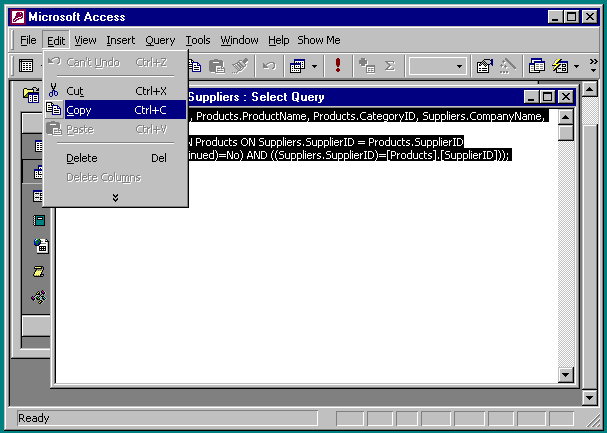
Task: Select the Macros scroll icon in sidebar
Action: click(x=39, y=272)
